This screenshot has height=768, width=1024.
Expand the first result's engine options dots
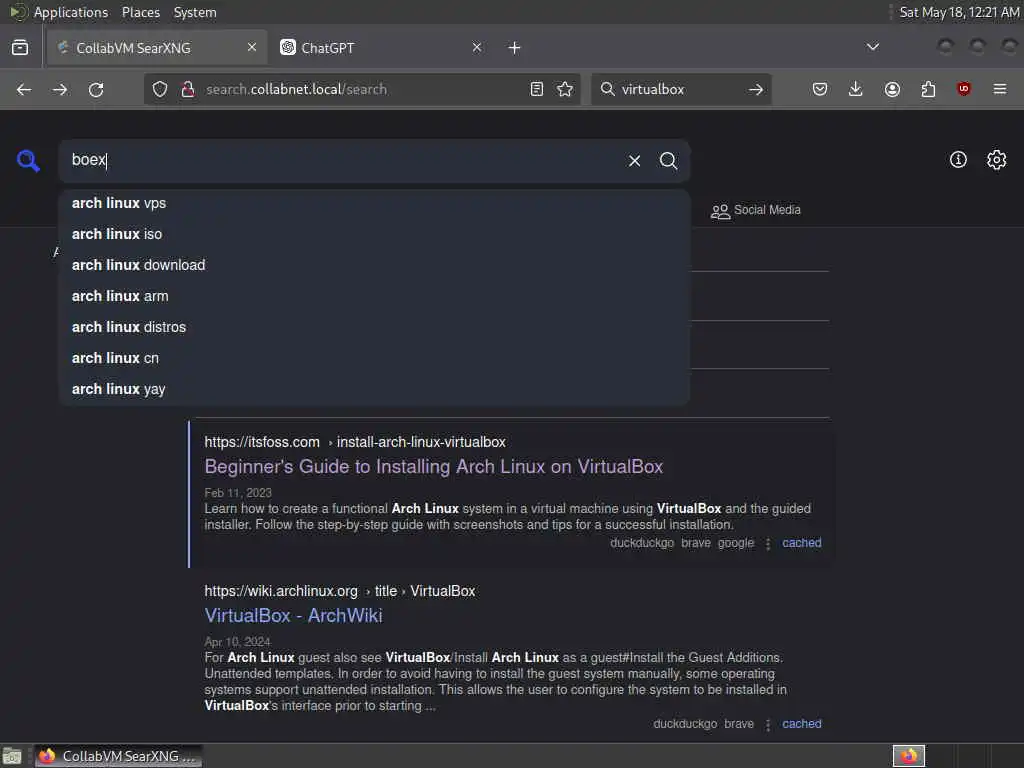tap(768, 543)
